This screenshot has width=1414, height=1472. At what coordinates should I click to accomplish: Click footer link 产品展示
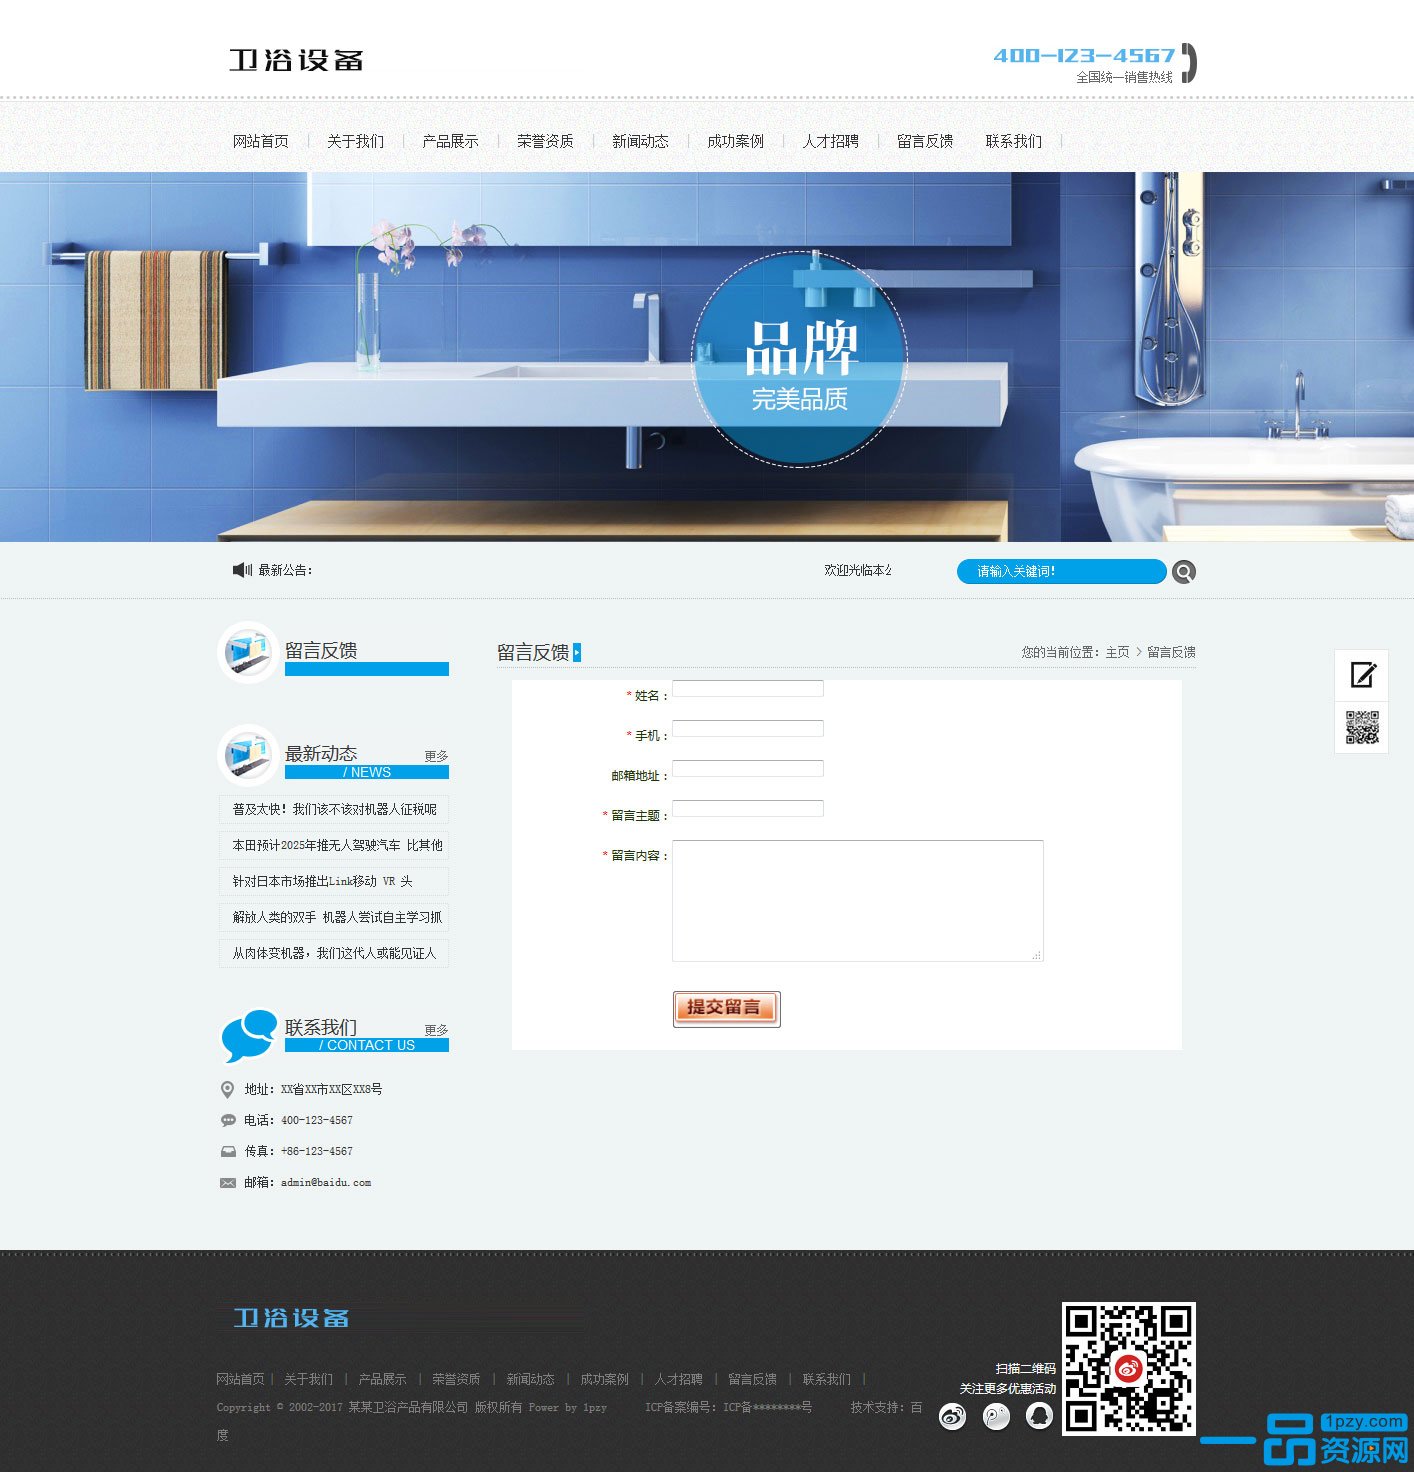point(383,1379)
